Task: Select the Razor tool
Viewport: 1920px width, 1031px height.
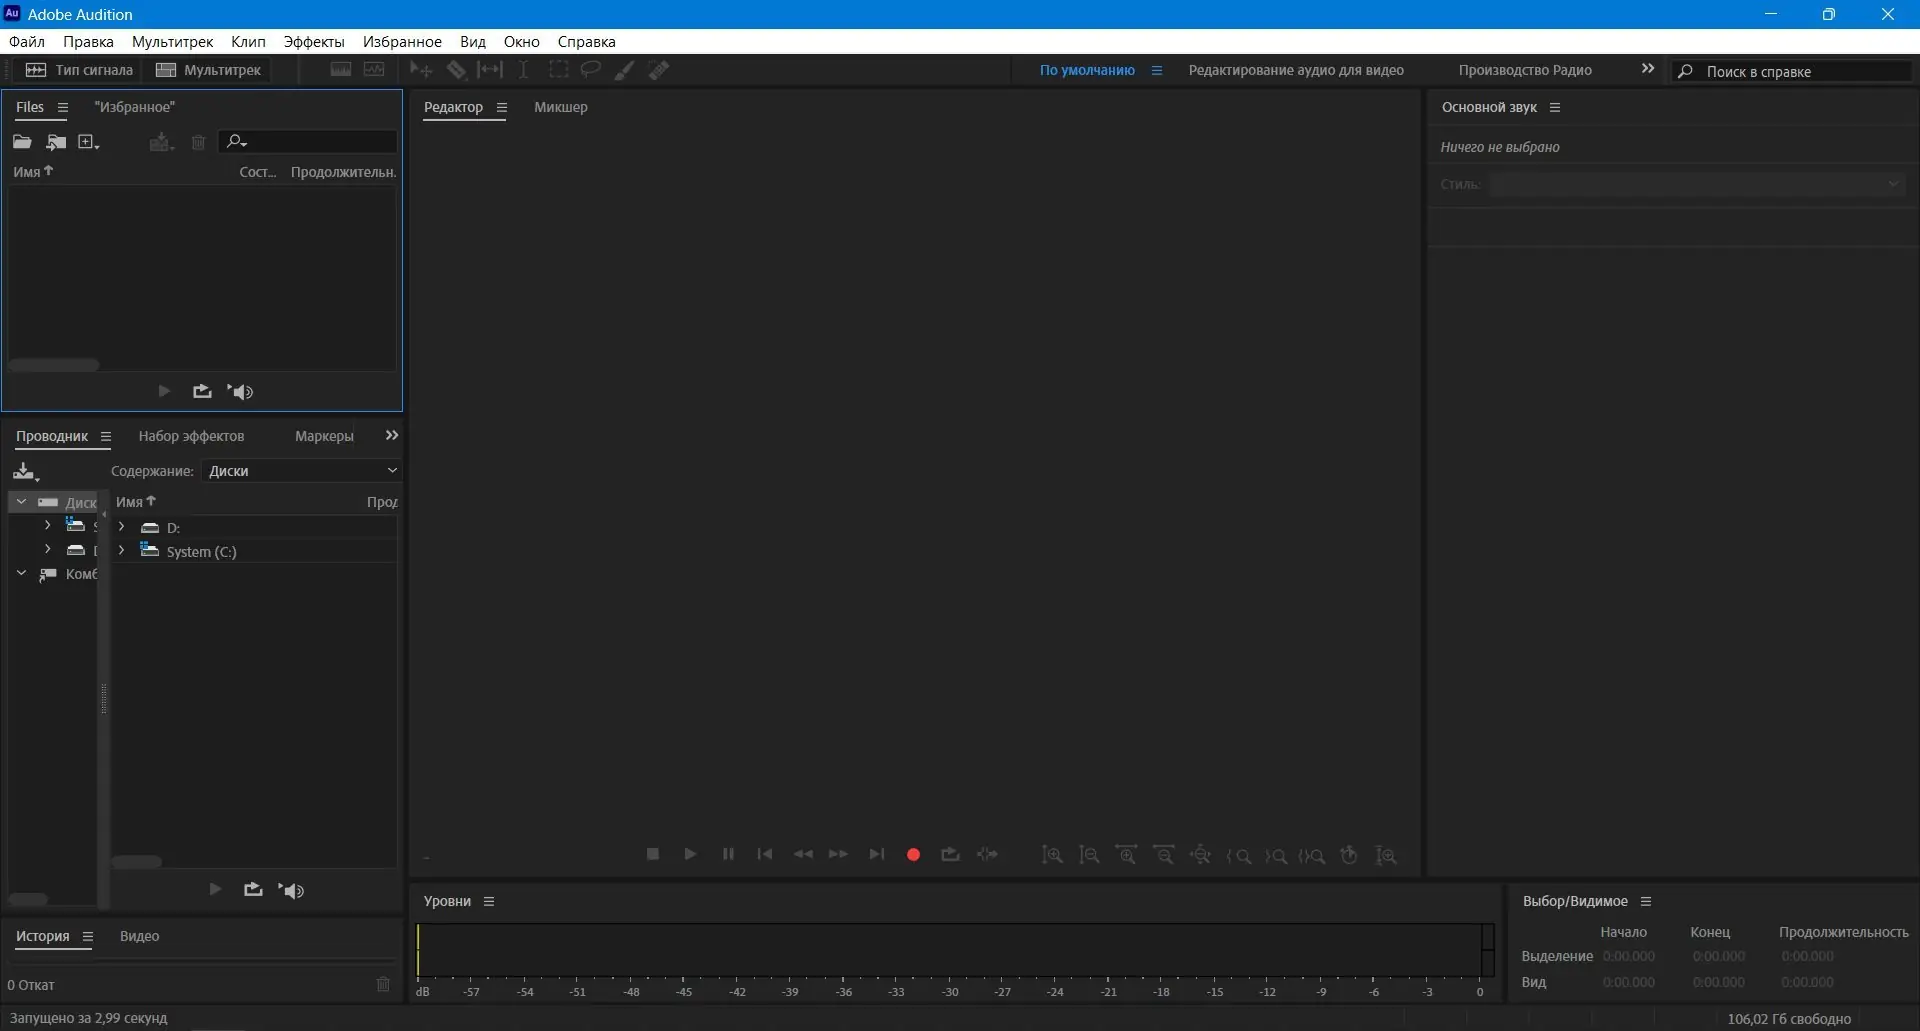Action: pos(456,70)
